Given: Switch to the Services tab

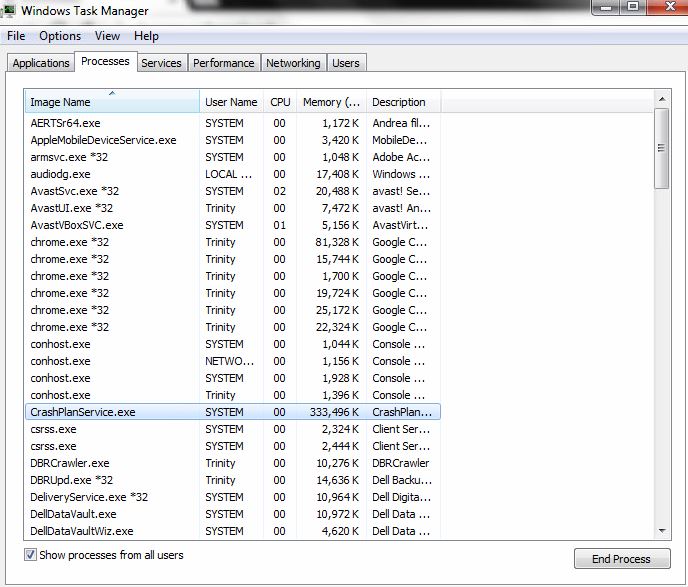Looking at the screenshot, I should pos(161,63).
